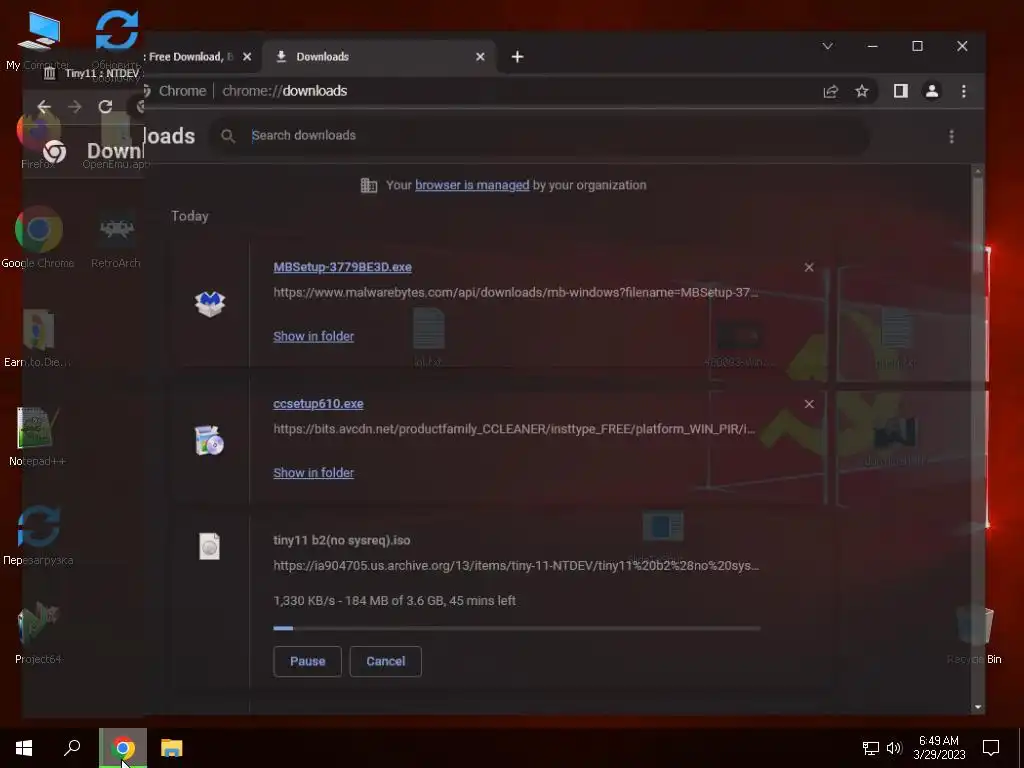This screenshot has width=1024, height=768.
Task: Select the My Computer desktop icon
Action: coord(39,39)
